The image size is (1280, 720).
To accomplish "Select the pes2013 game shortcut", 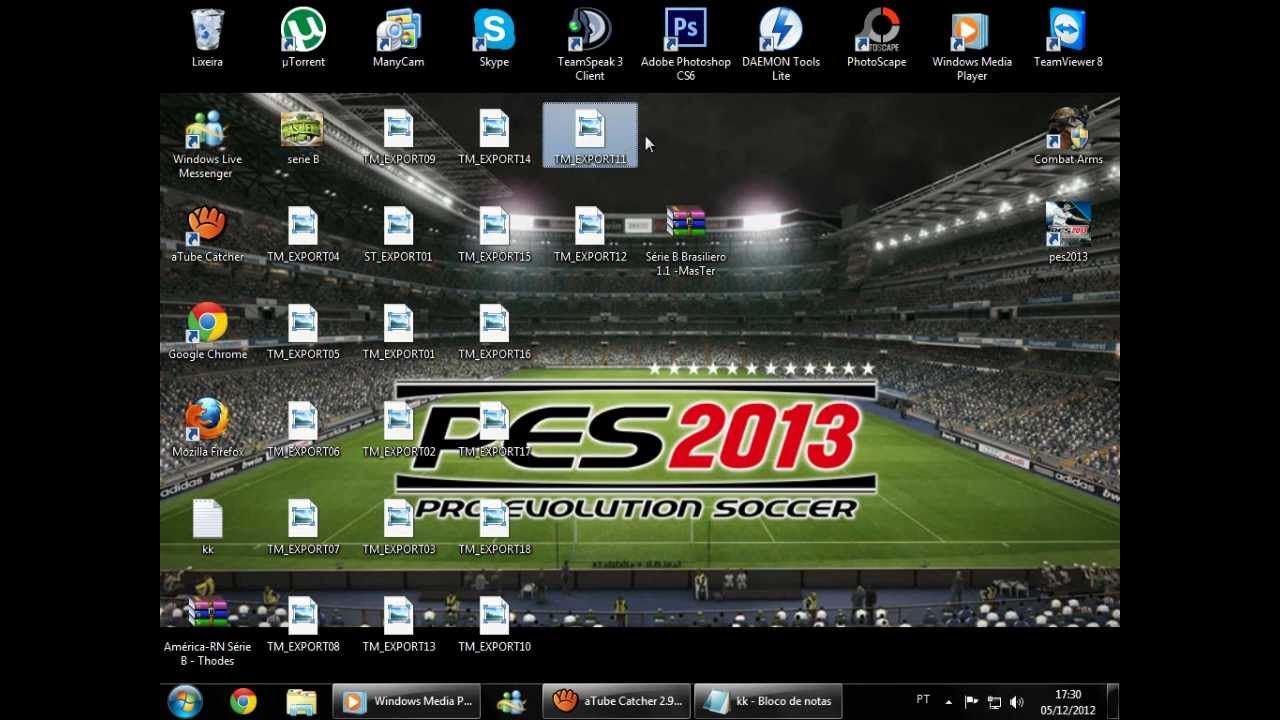I will pyautogui.click(x=1068, y=234).
